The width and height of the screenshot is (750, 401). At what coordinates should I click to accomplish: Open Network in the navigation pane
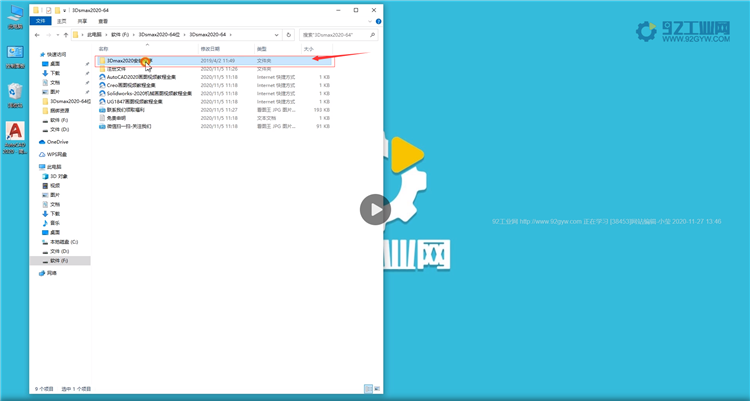[x=48, y=273]
